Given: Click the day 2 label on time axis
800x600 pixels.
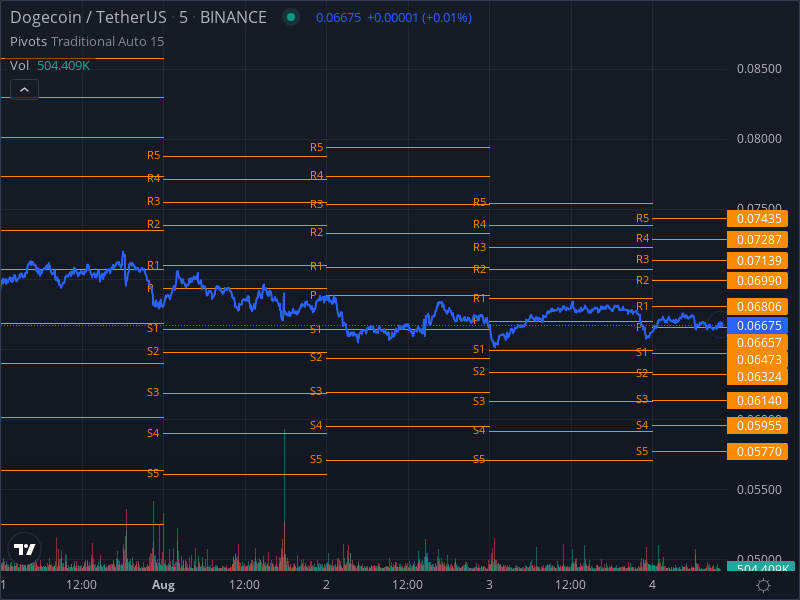Looking at the screenshot, I should [x=326, y=585].
